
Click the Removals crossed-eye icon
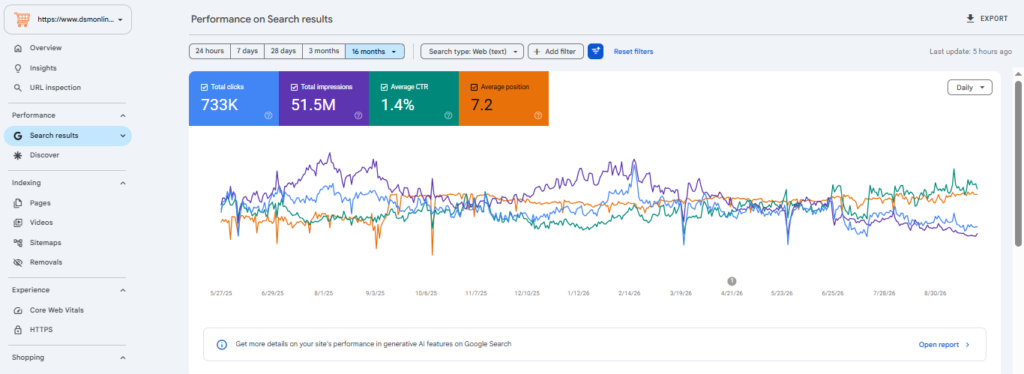pyautogui.click(x=18, y=262)
